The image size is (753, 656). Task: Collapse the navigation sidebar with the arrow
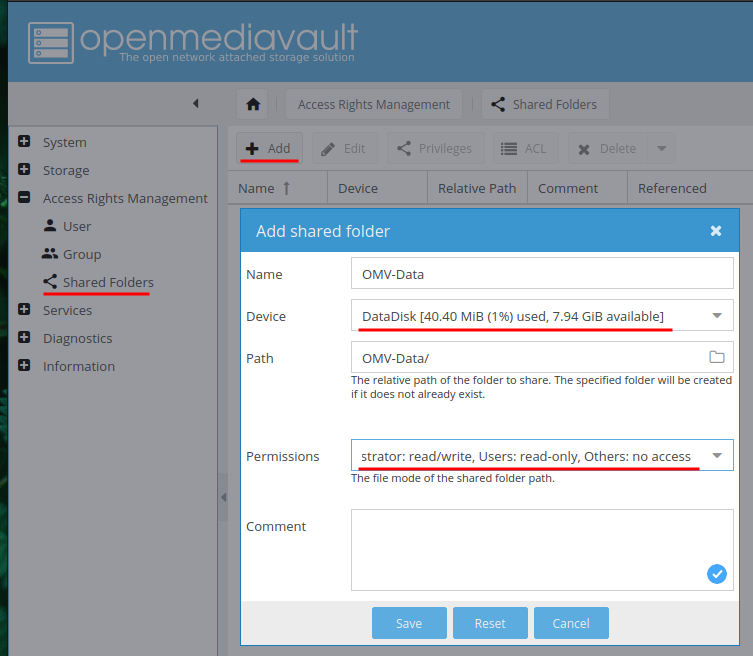pyautogui.click(x=195, y=103)
